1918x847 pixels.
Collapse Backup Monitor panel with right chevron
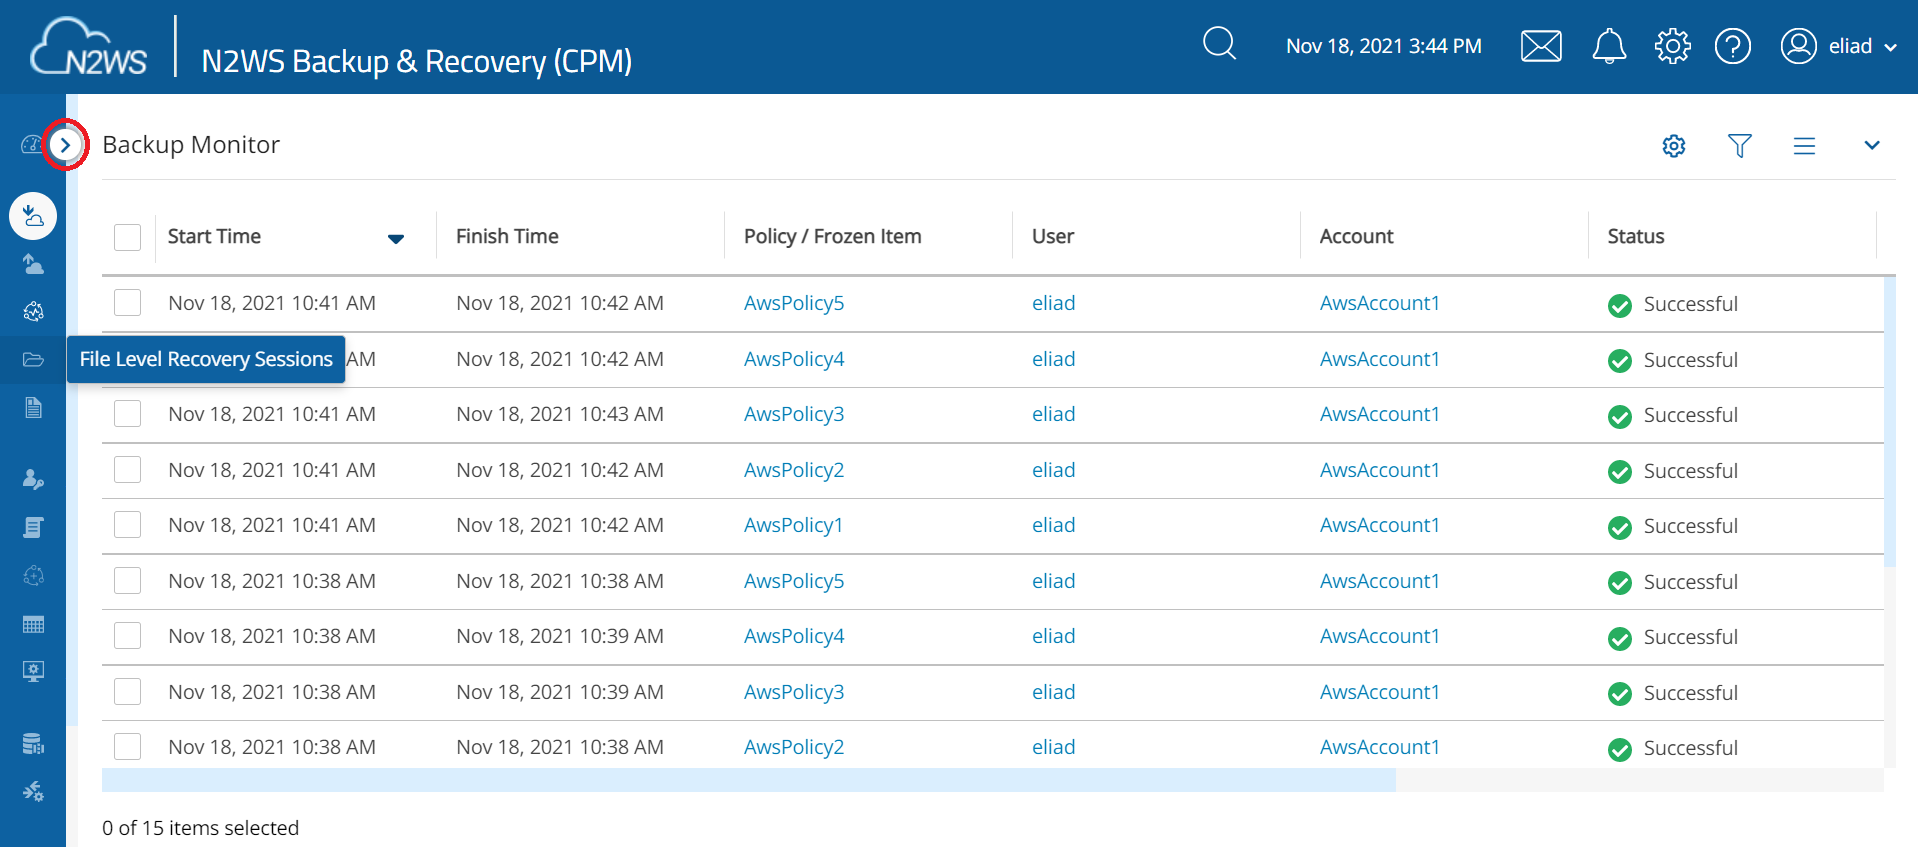1872,146
